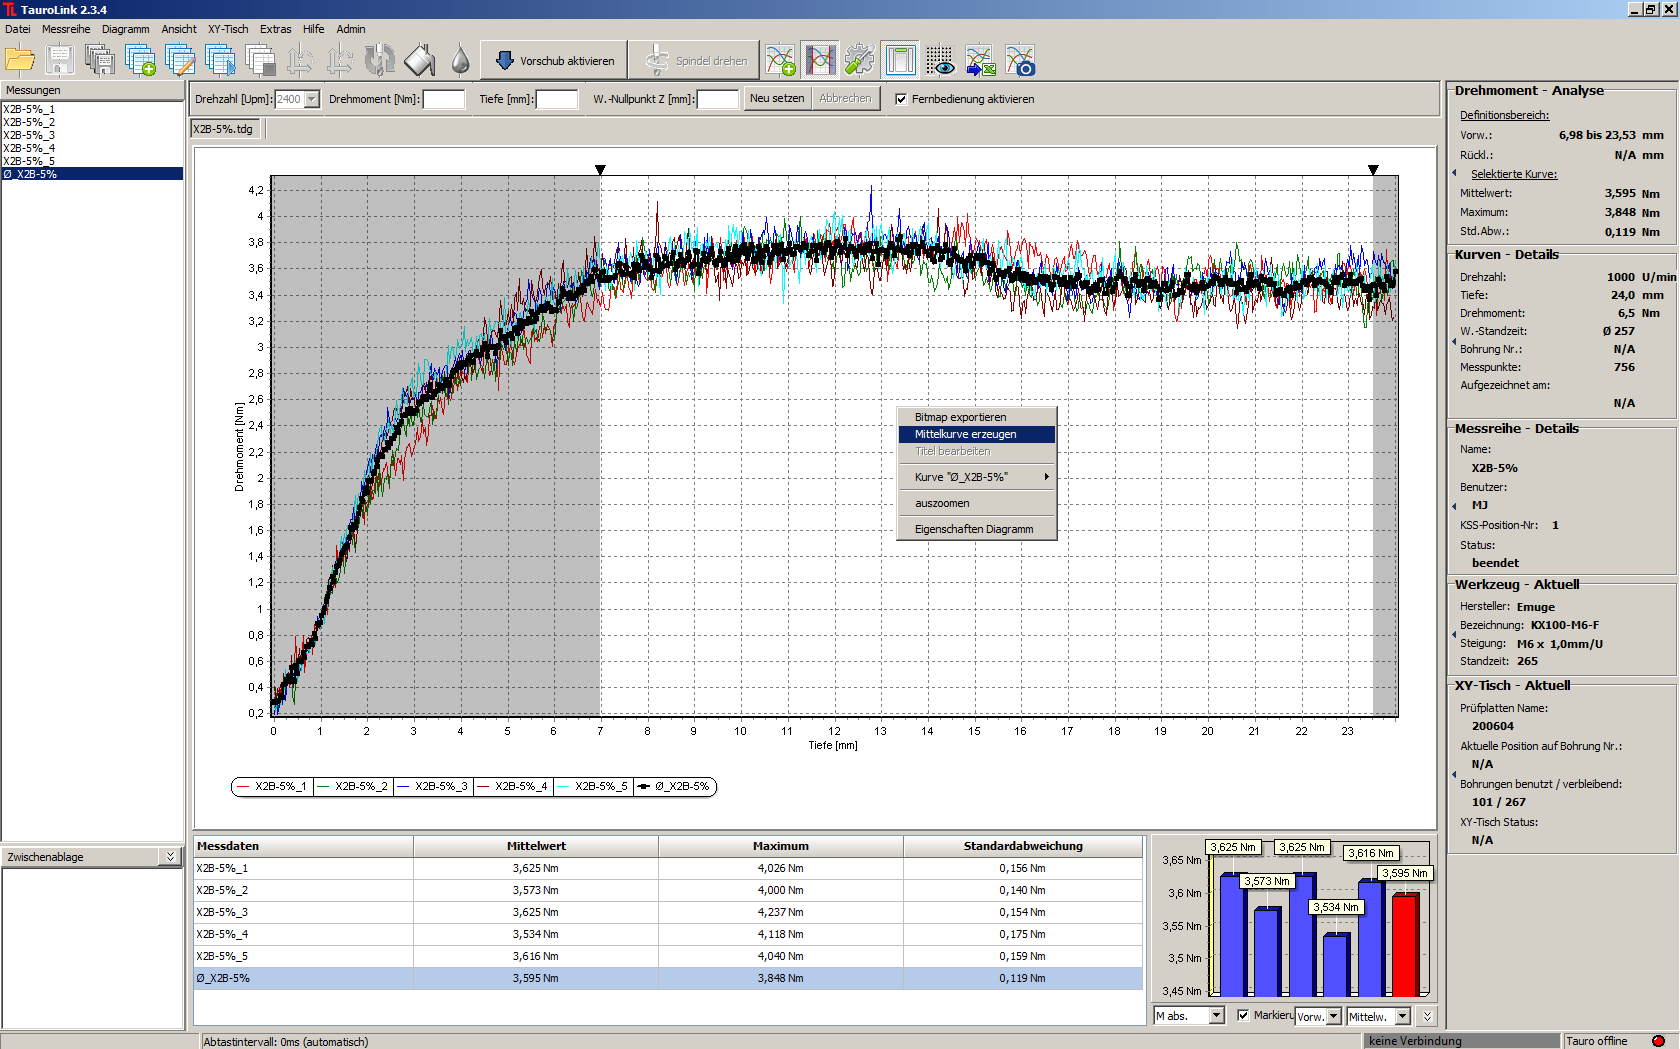Click the tapping tool rotation icon
Viewport: 1680px width, 1049px height.
click(380, 61)
